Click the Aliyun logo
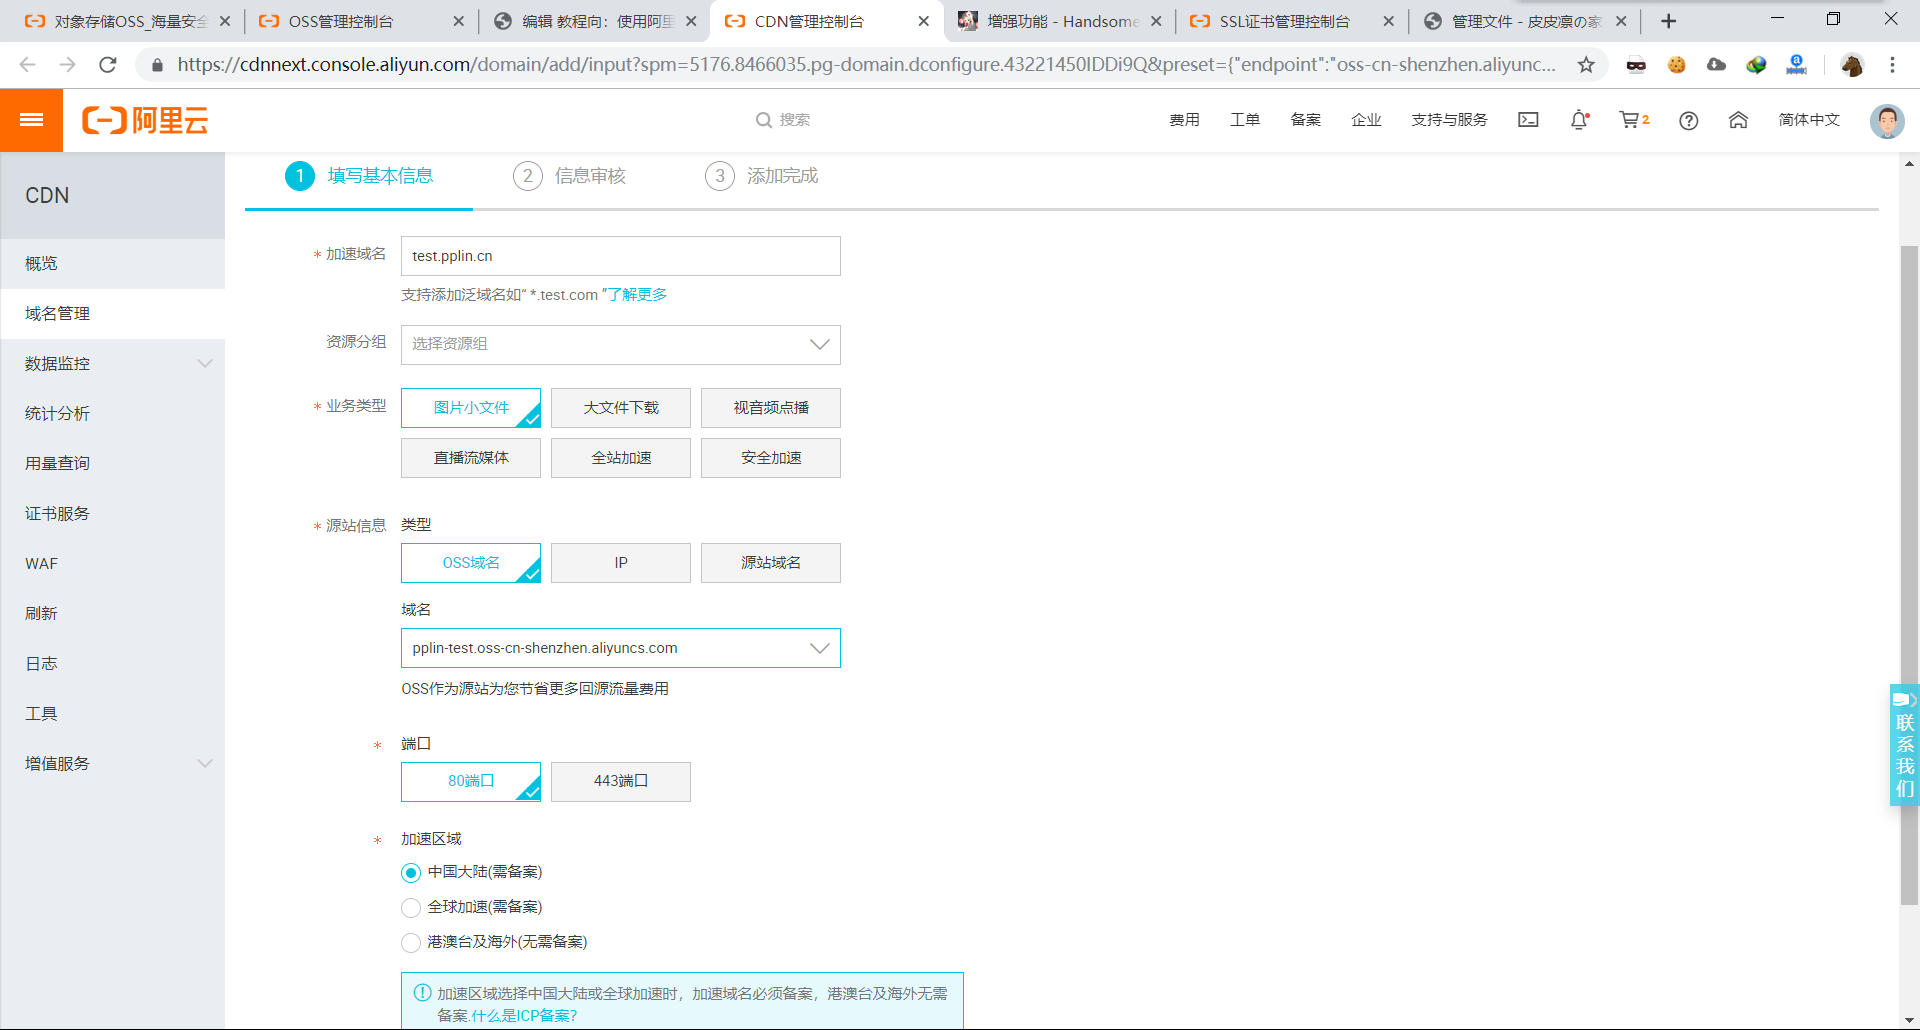This screenshot has height=1030, width=1920. 145,120
